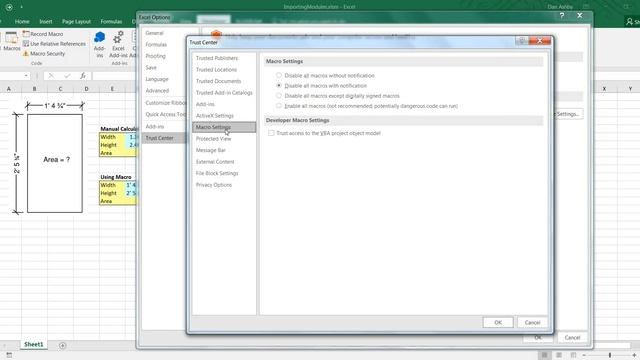Open Trusted Locations section
Screen dimensions: 640x360
(x=216, y=70)
